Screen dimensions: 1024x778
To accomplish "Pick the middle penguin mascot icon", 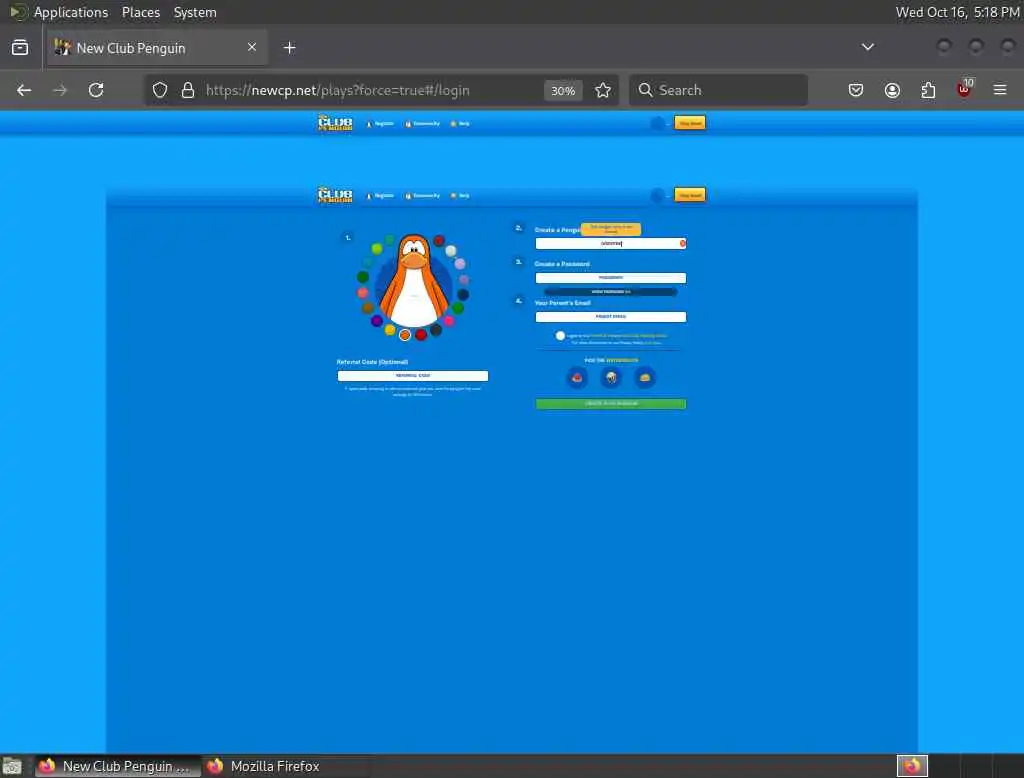I will coord(611,378).
